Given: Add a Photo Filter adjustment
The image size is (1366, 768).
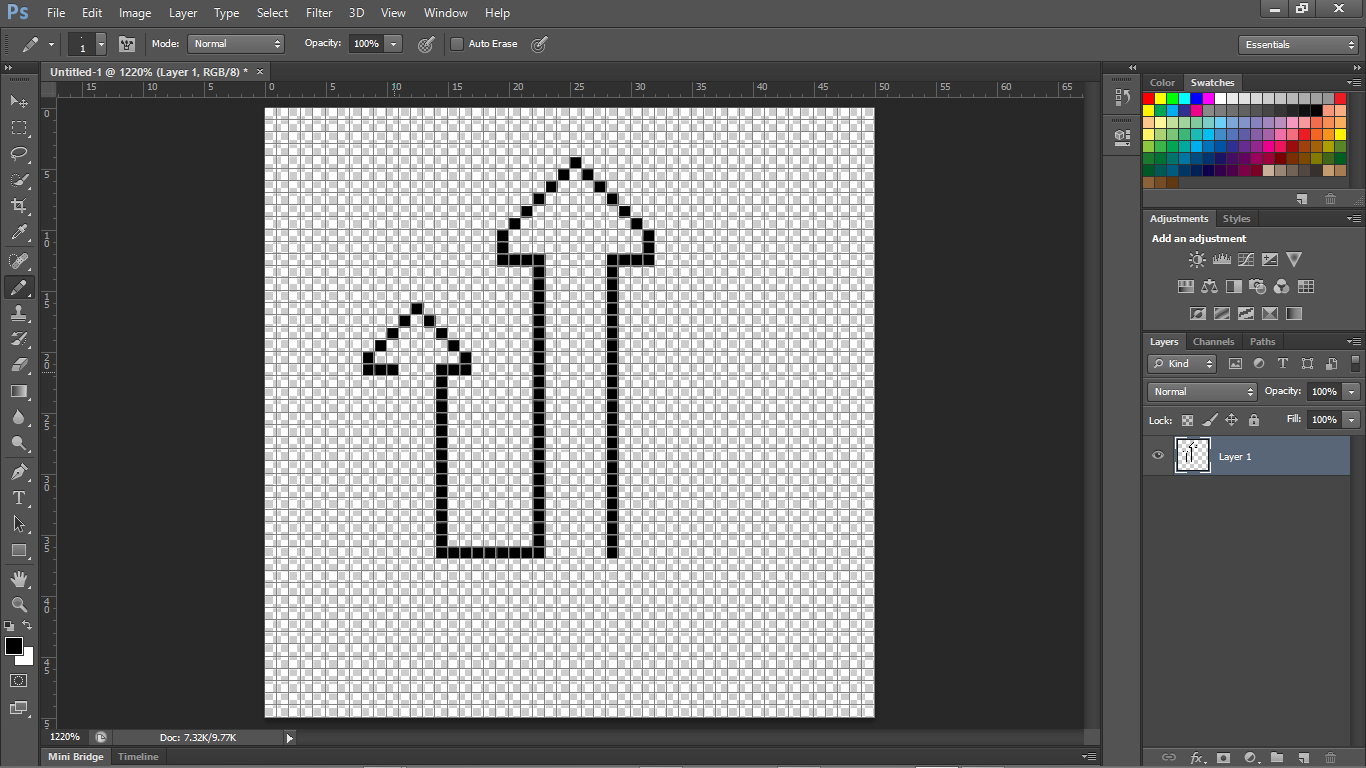Looking at the screenshot, I should point(1258,286).
